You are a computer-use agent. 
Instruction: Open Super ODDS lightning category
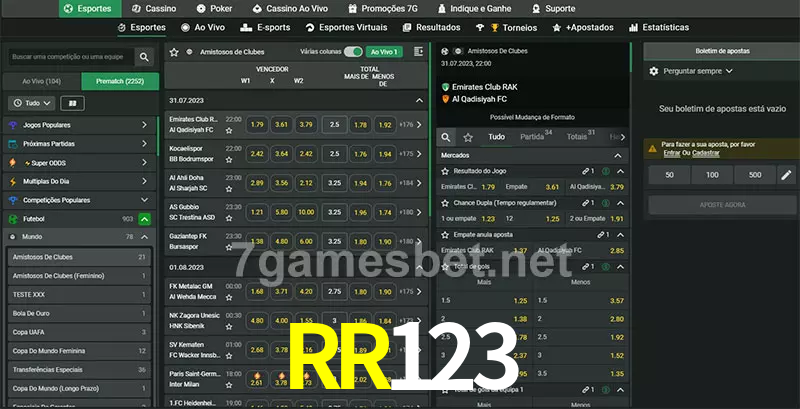point(79,163)
